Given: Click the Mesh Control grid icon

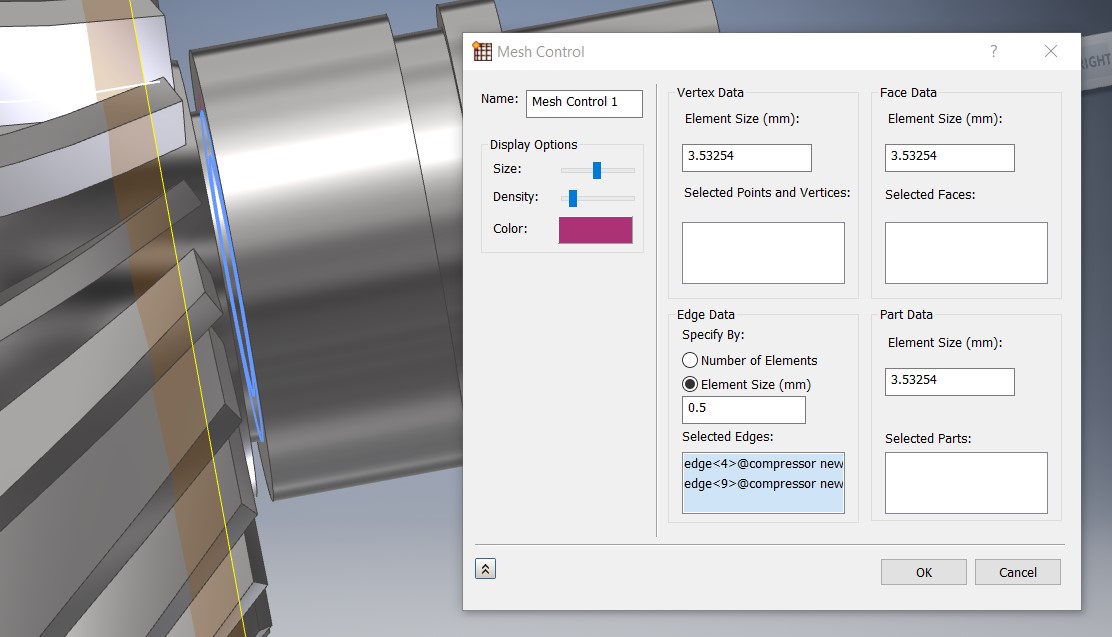Looking at the screenshot, I should pos(482,51).
